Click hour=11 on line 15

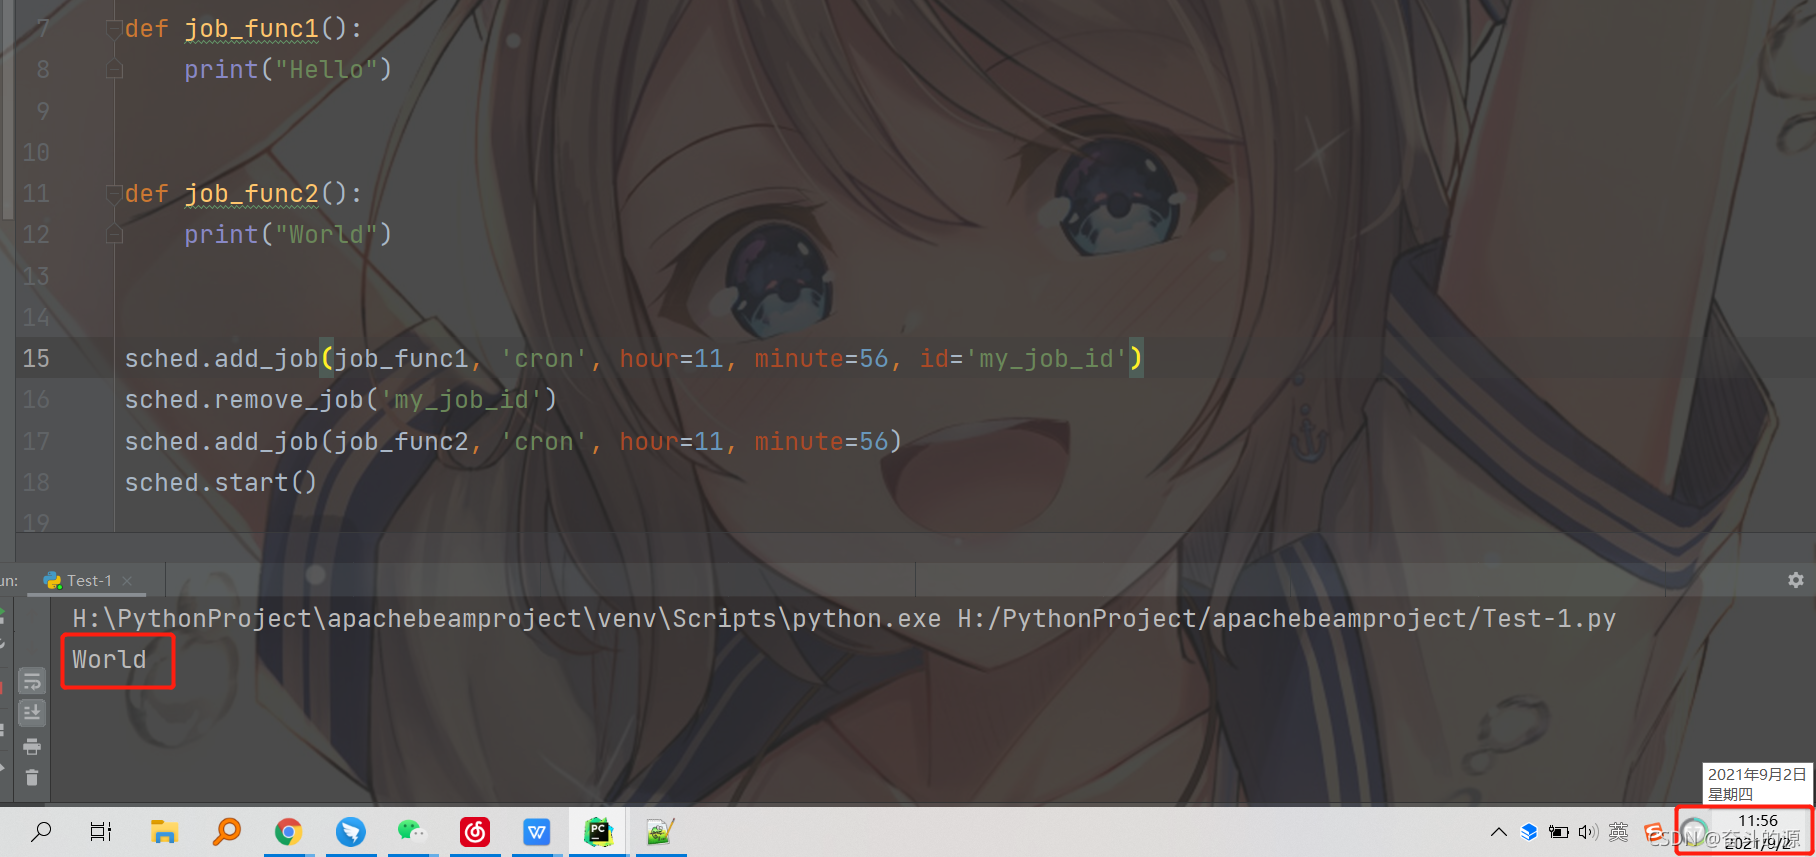pyautogui.click(x=671, y=359)
